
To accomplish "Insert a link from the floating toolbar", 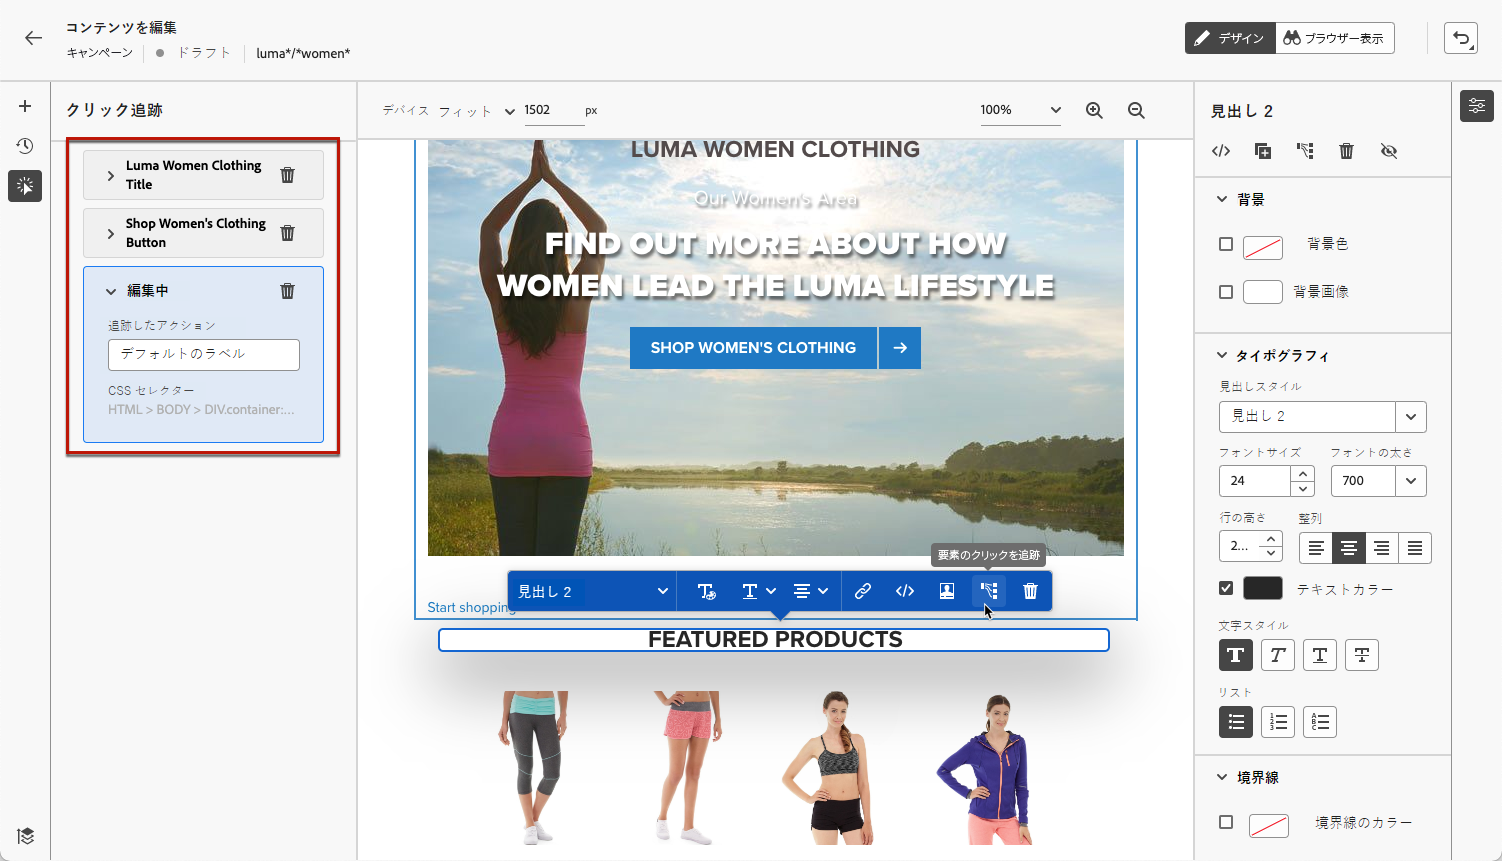I will coord(863,591).
